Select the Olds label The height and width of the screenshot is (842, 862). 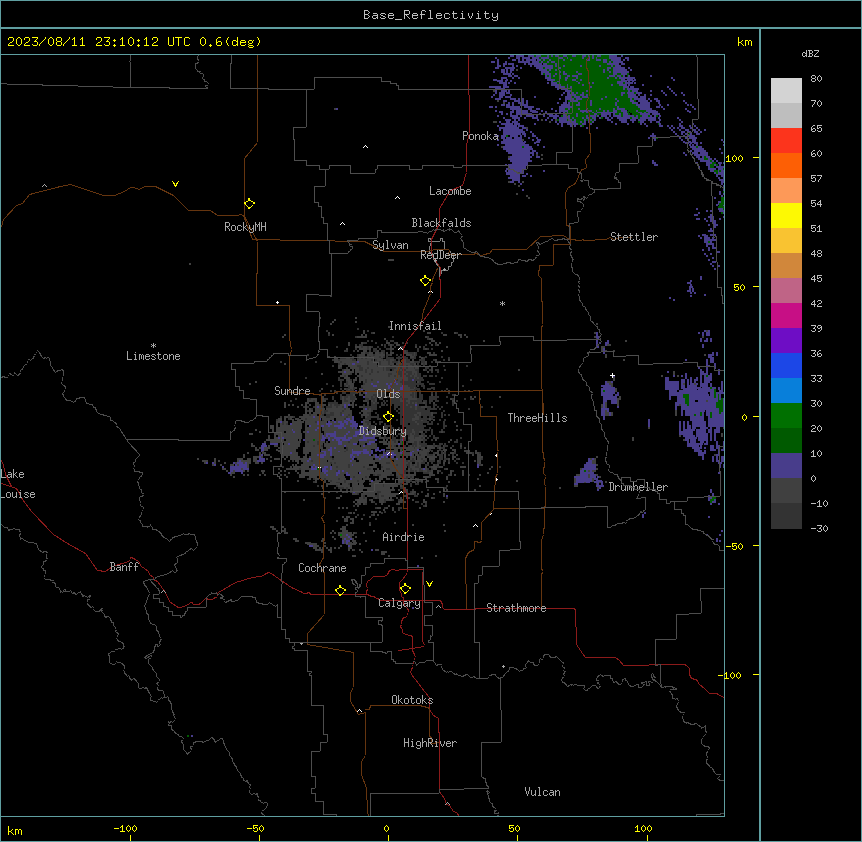[388, 394]
